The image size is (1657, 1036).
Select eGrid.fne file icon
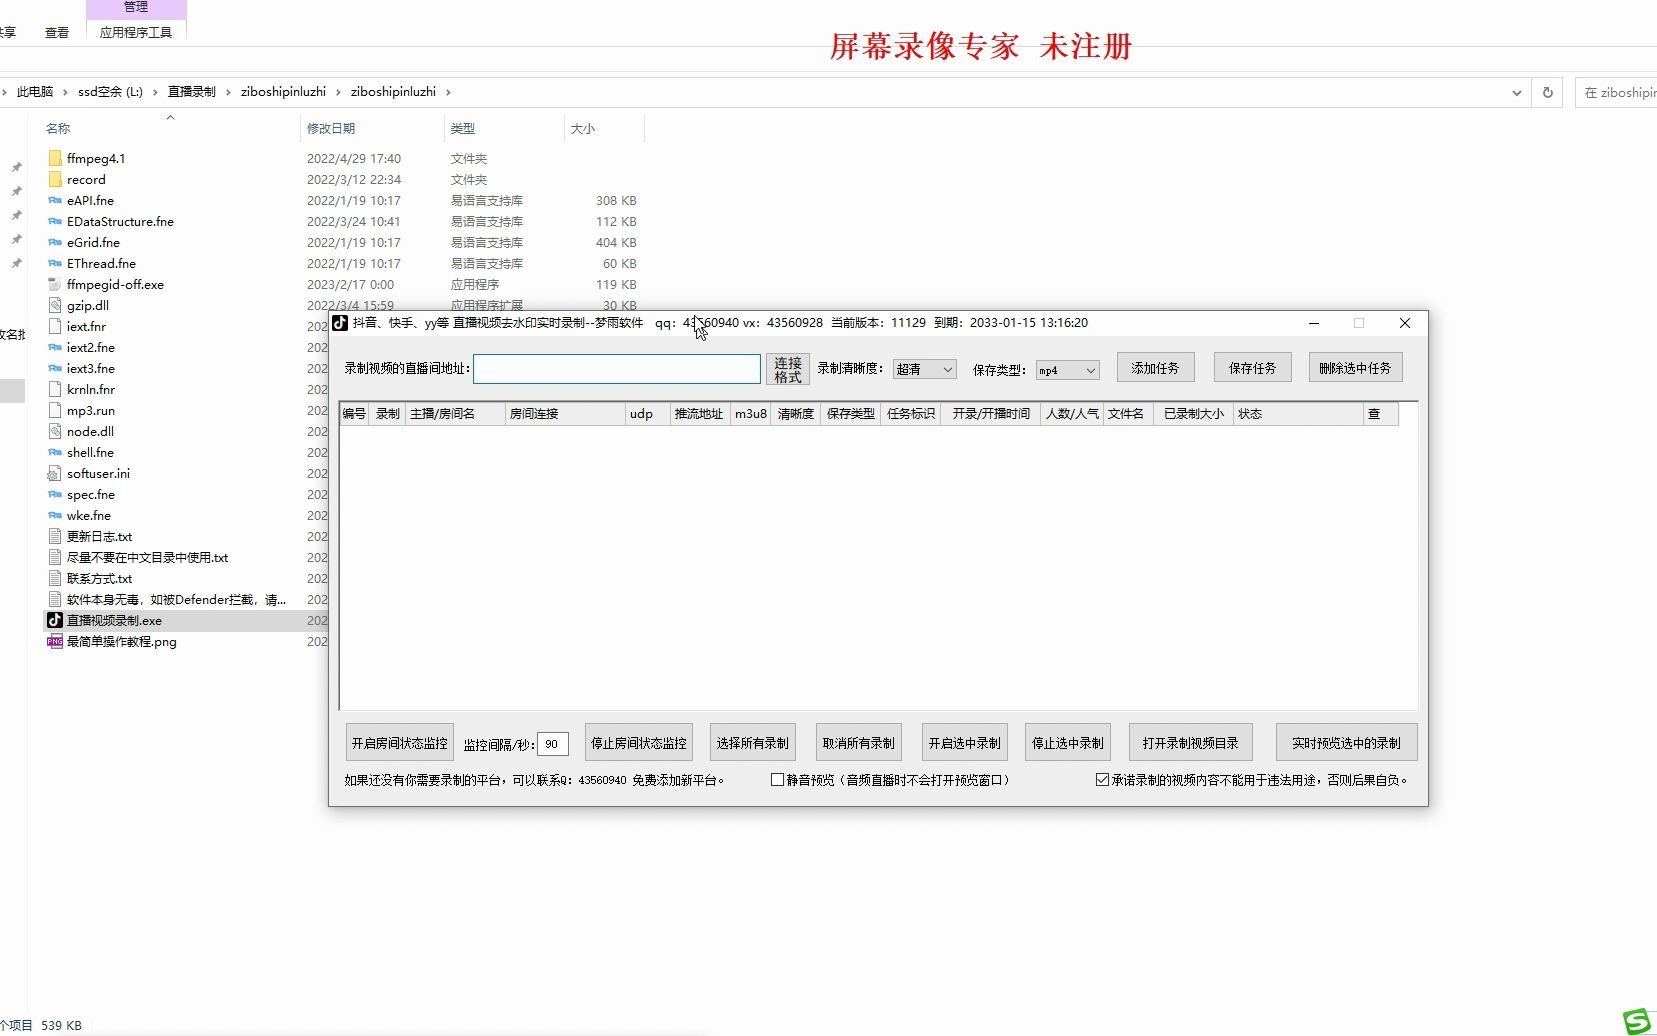coord(55,242)
